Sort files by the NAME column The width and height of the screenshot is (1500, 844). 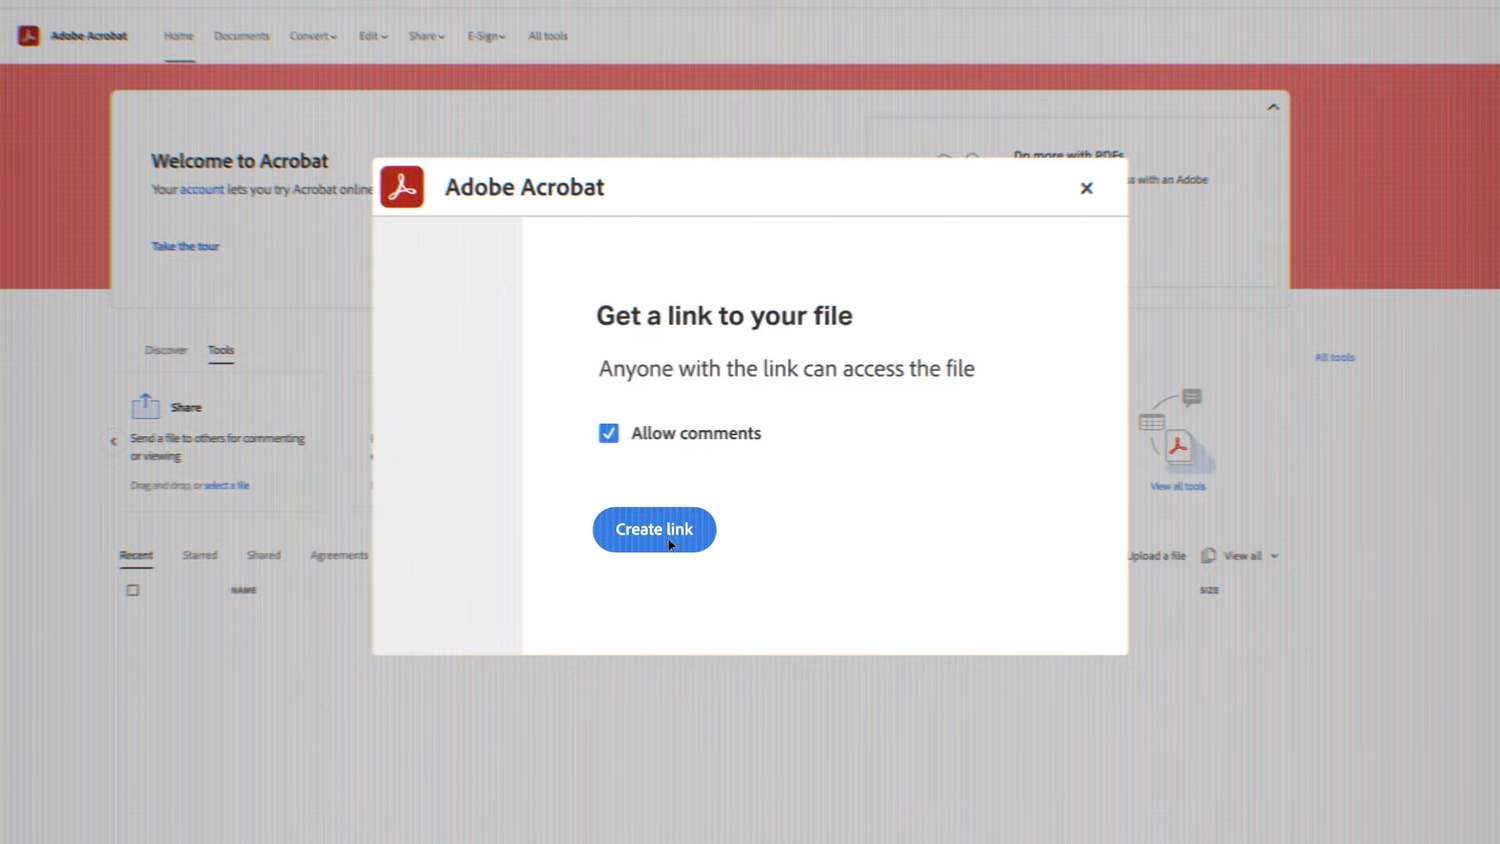click(x=244, y=590)
